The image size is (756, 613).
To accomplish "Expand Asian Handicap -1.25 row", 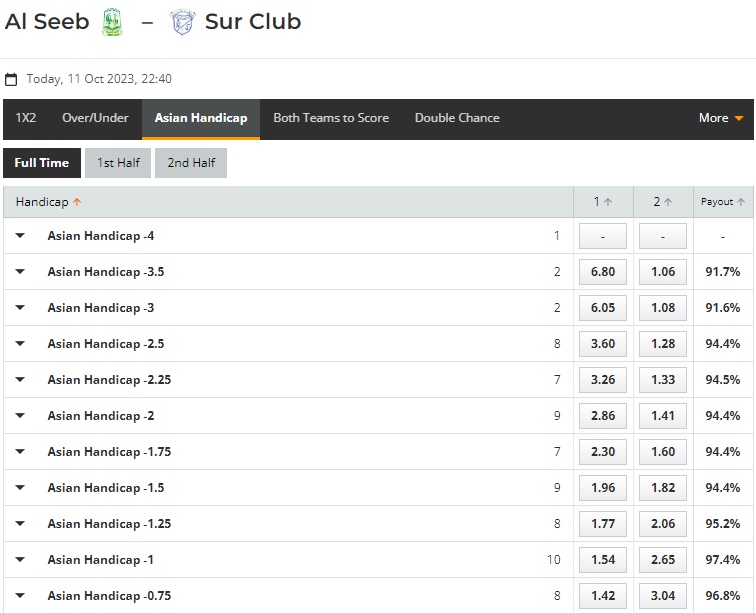I will pyautogui.click(x=20, y=524).
